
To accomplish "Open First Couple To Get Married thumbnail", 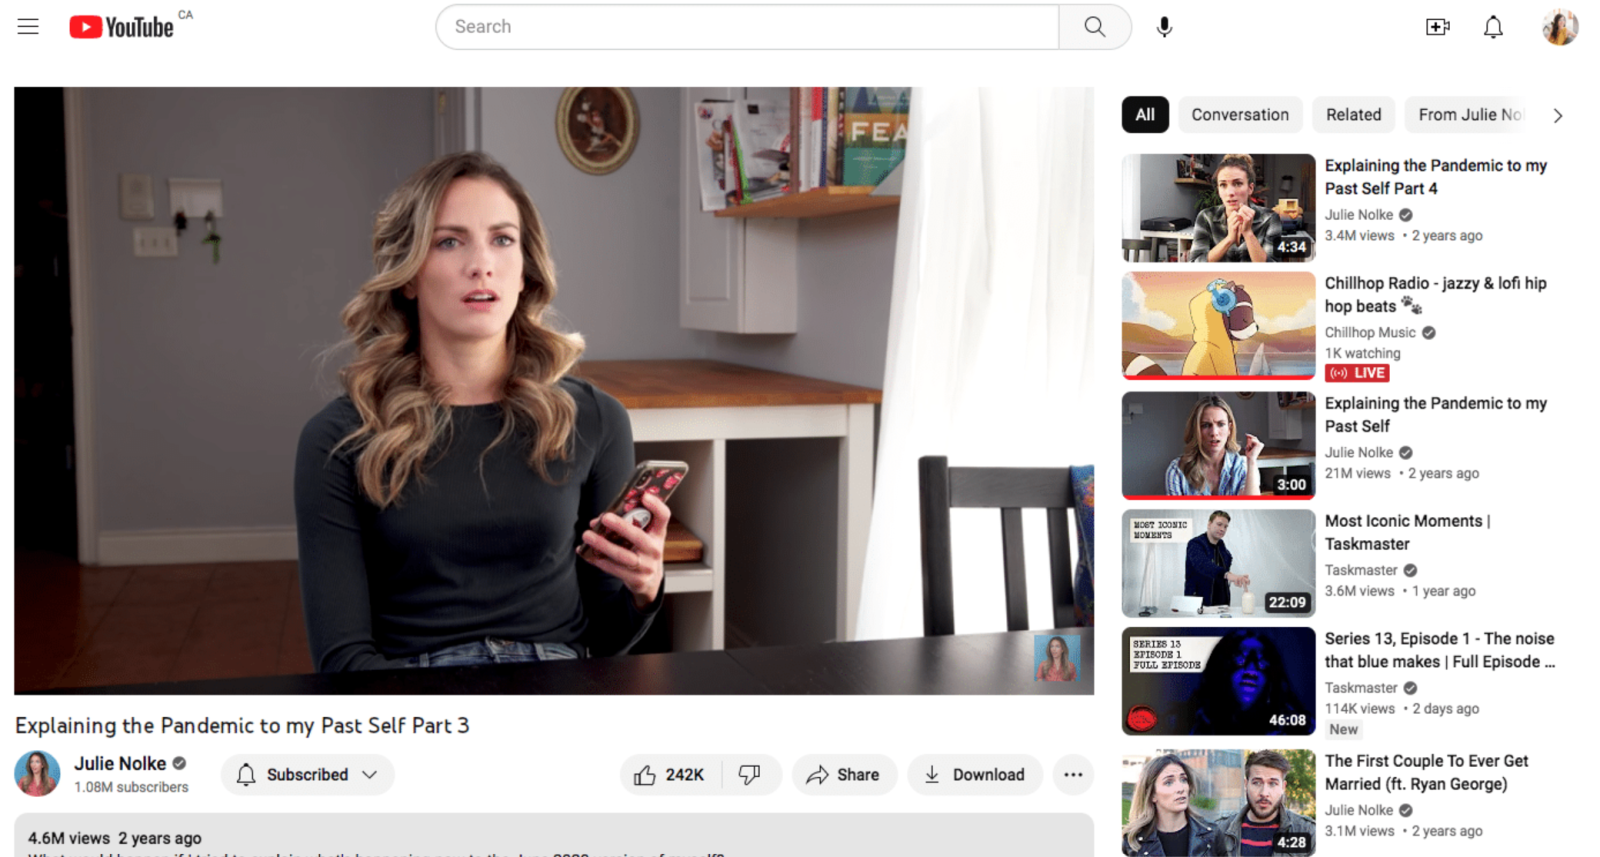I will [1218, 803].
